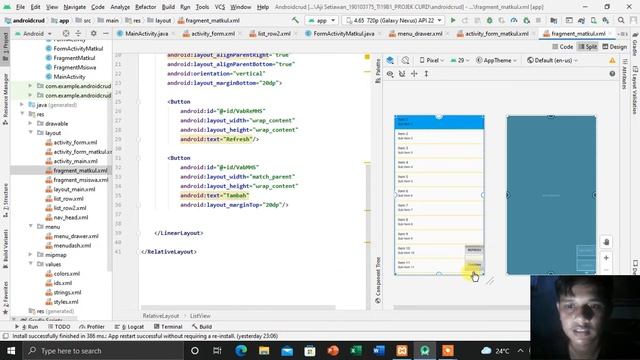This screenshot has height=360, width=640.
Task: Collapse the layout folder in project tree
Action: (31, 133)
